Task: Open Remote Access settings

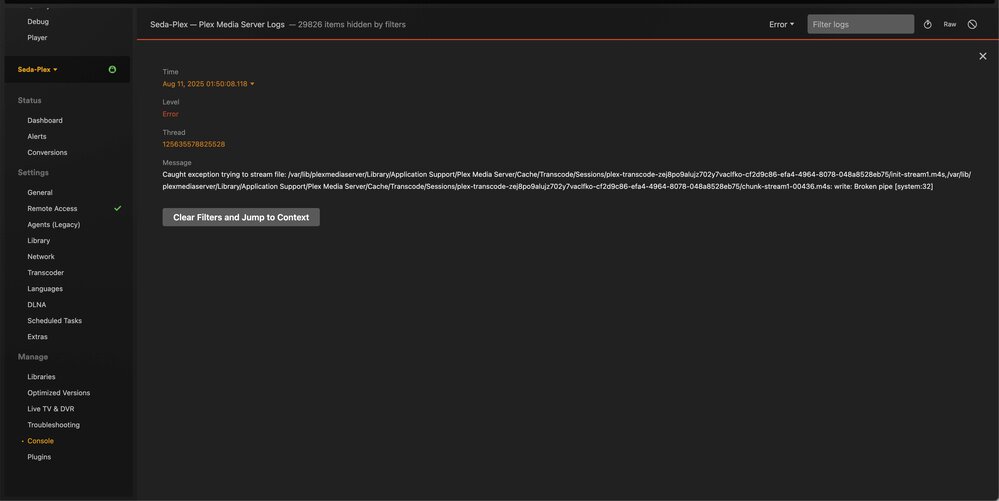Action: point(52,208)
